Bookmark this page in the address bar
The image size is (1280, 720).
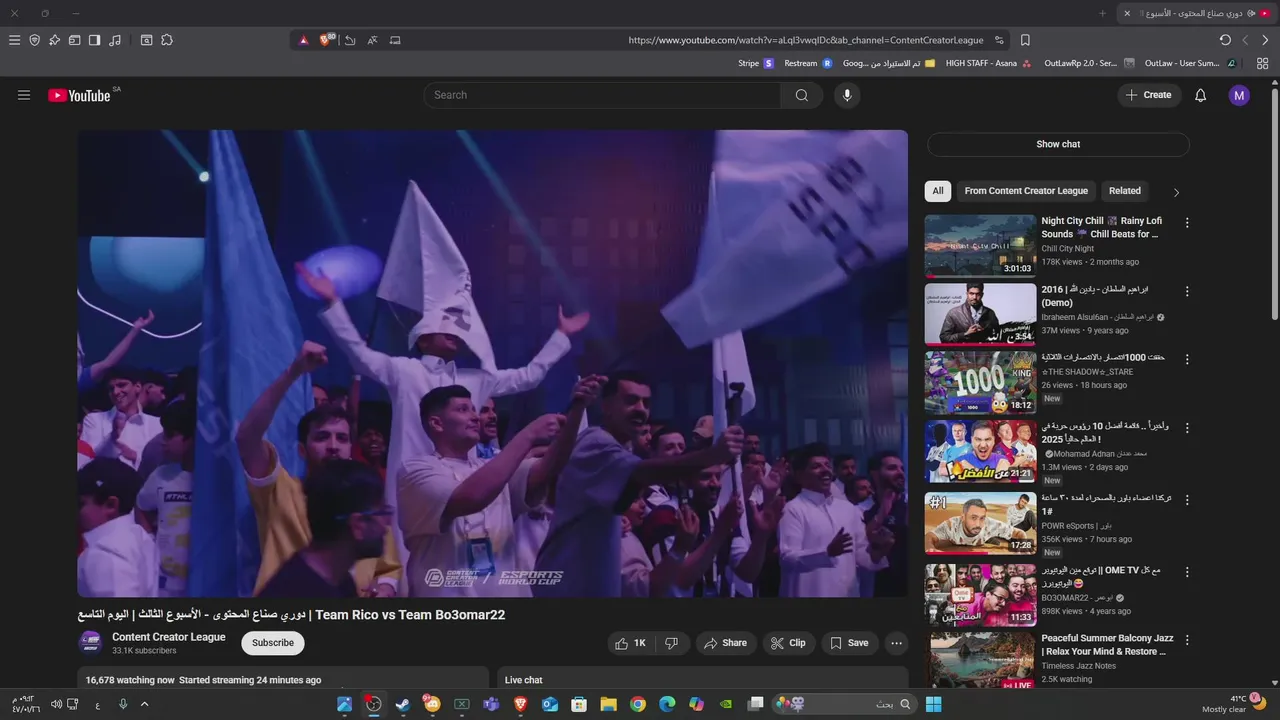(1025, 40)
